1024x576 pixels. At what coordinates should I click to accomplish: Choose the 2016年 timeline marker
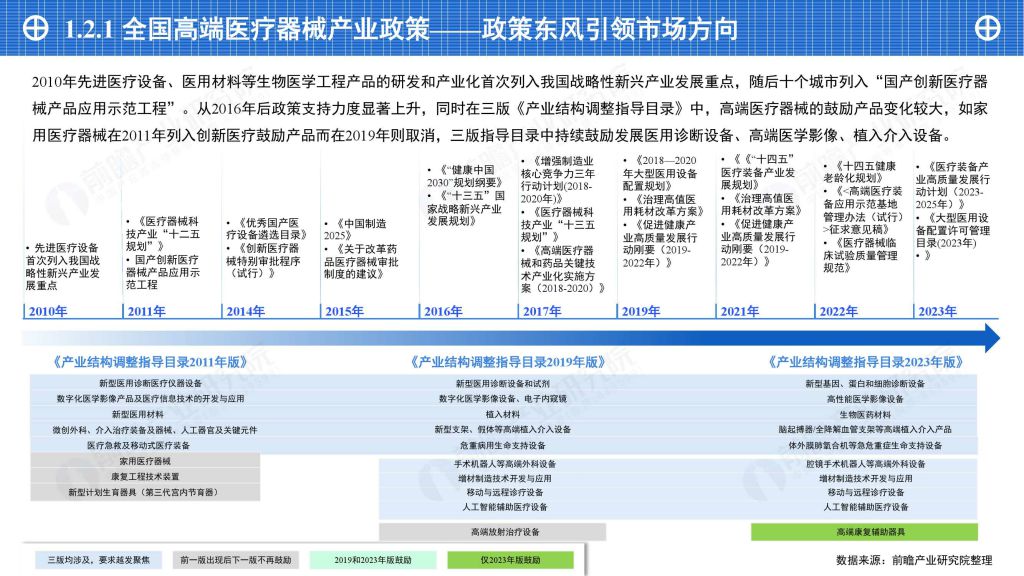(443, 312)
